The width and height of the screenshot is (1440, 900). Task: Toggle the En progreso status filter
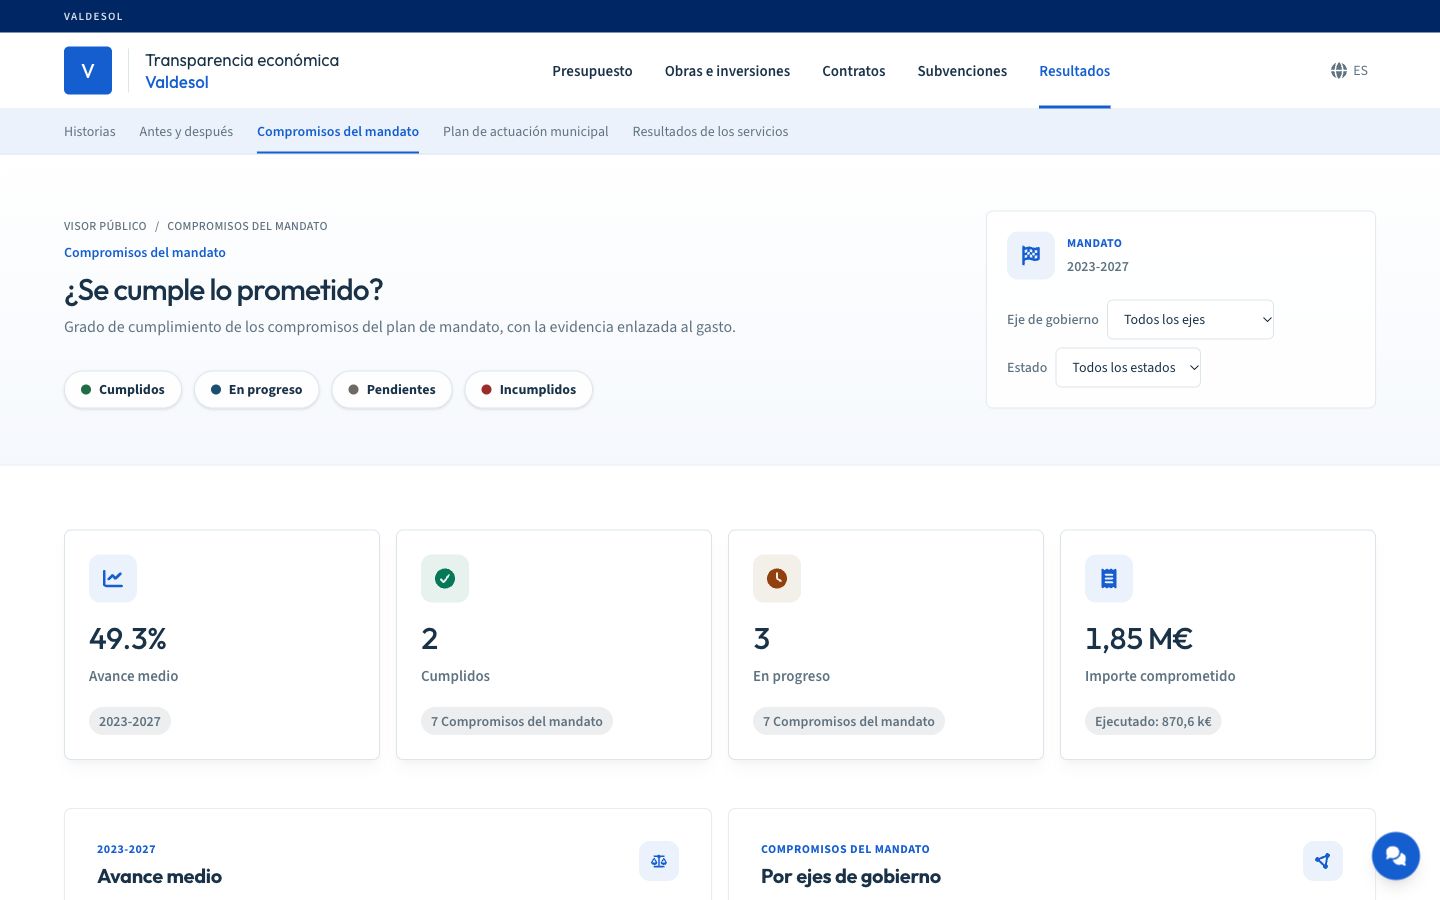(256, 390)
